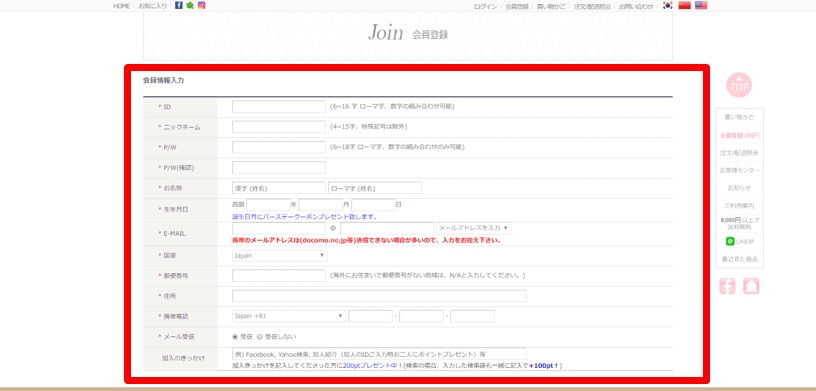Screen dimensions: 816x391
Task: Open 注文/配送照会 in top menu
Action: (x=592, y=6)
